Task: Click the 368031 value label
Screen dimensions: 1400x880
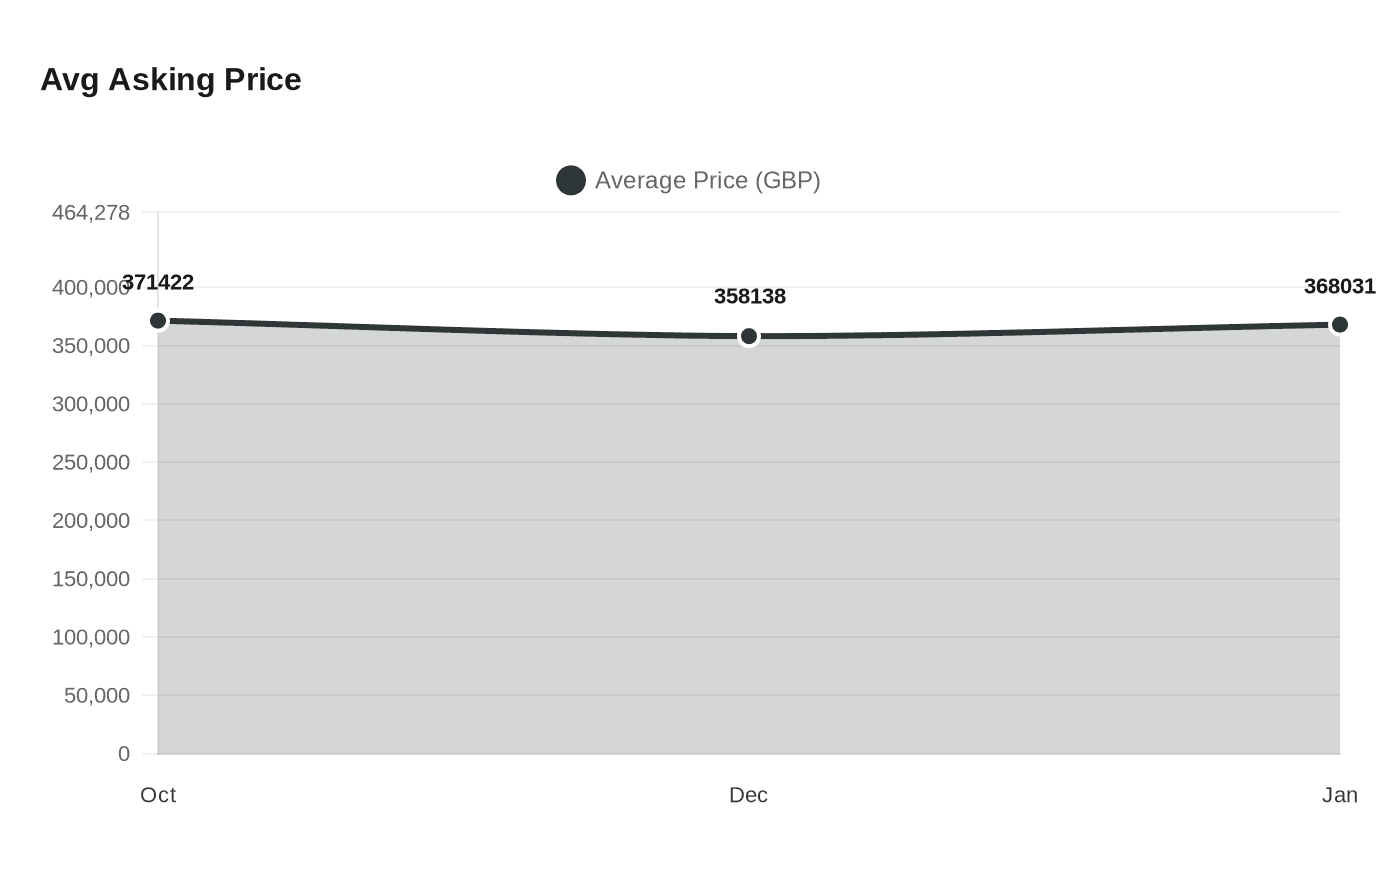Action: click(x=1340, y=287)
